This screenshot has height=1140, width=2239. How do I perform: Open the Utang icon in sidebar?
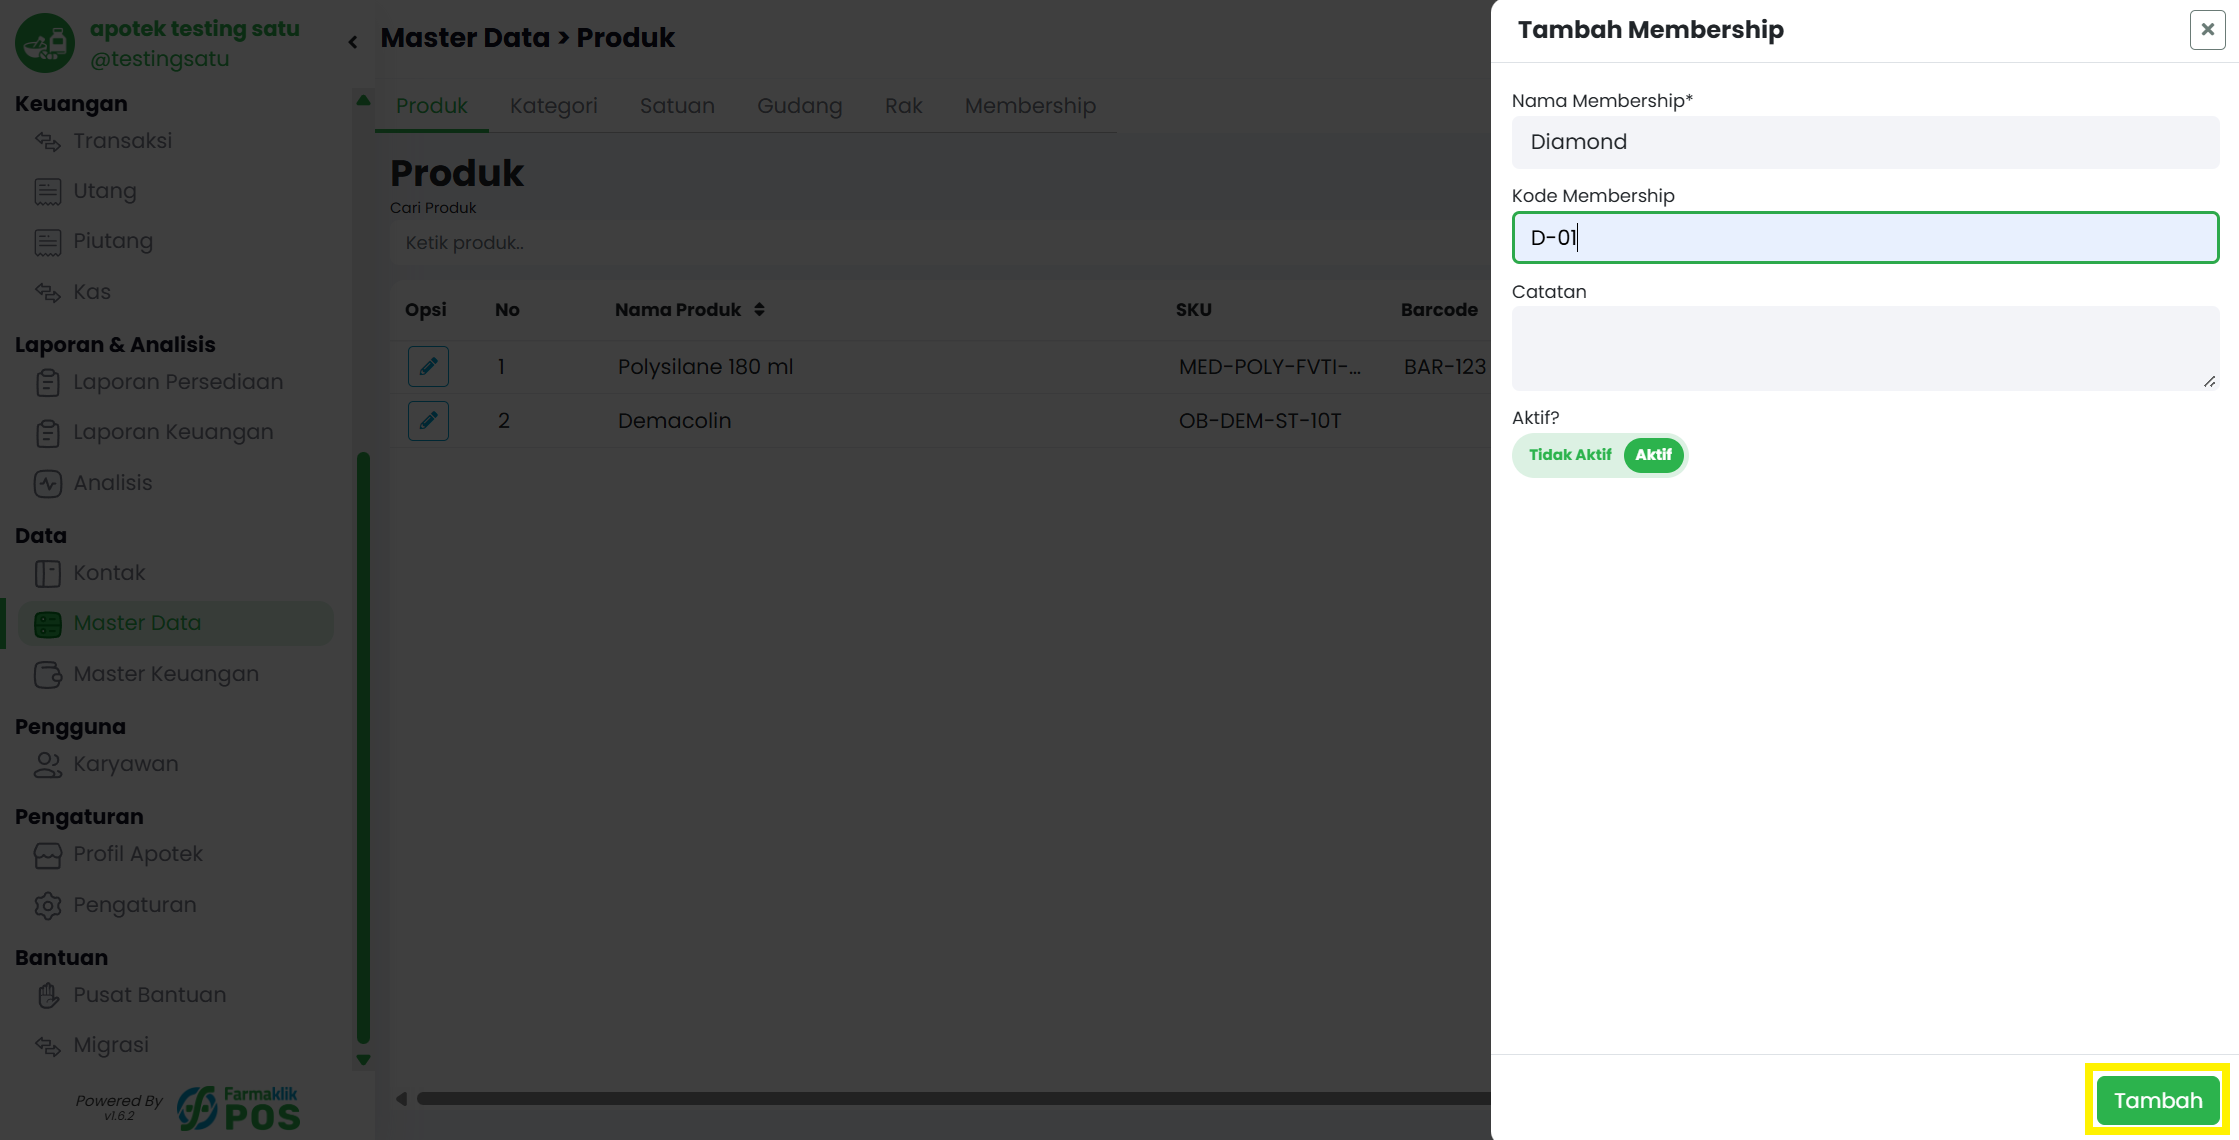pyautogui.click(x=47, y=191)
